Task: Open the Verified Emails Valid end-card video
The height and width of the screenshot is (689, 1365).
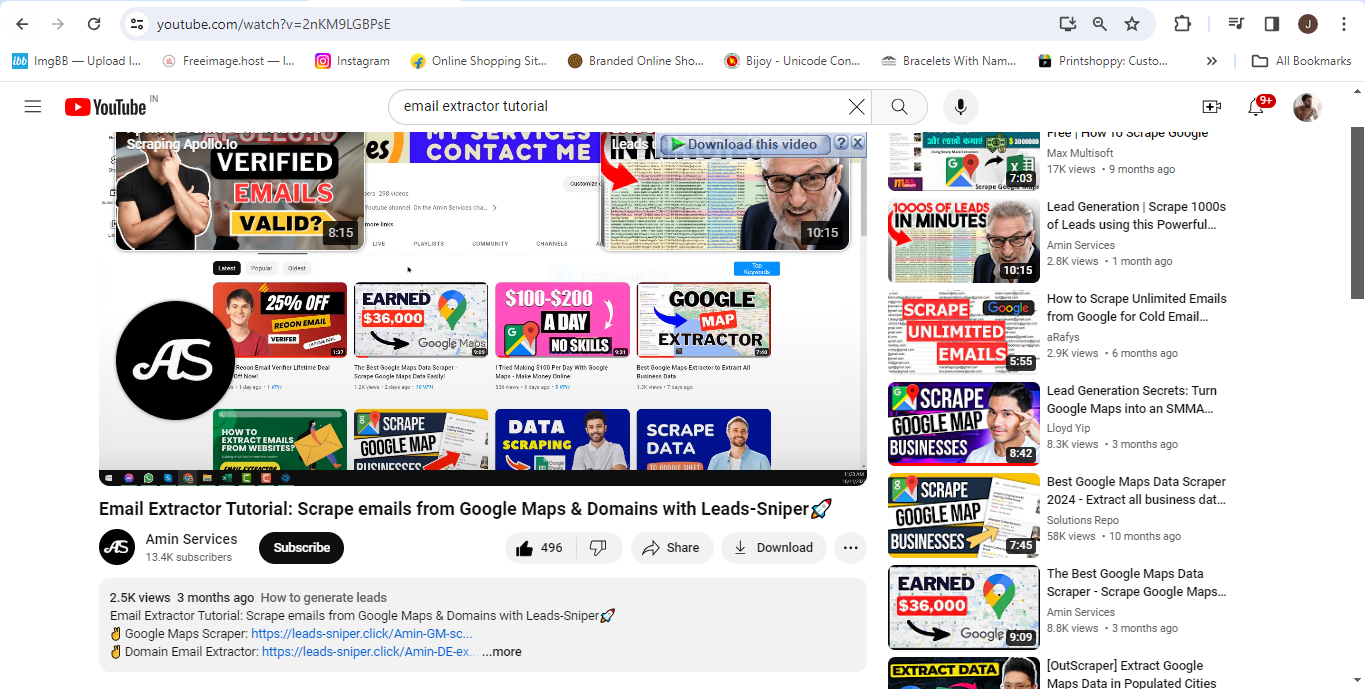Action: tap(239, 190)
